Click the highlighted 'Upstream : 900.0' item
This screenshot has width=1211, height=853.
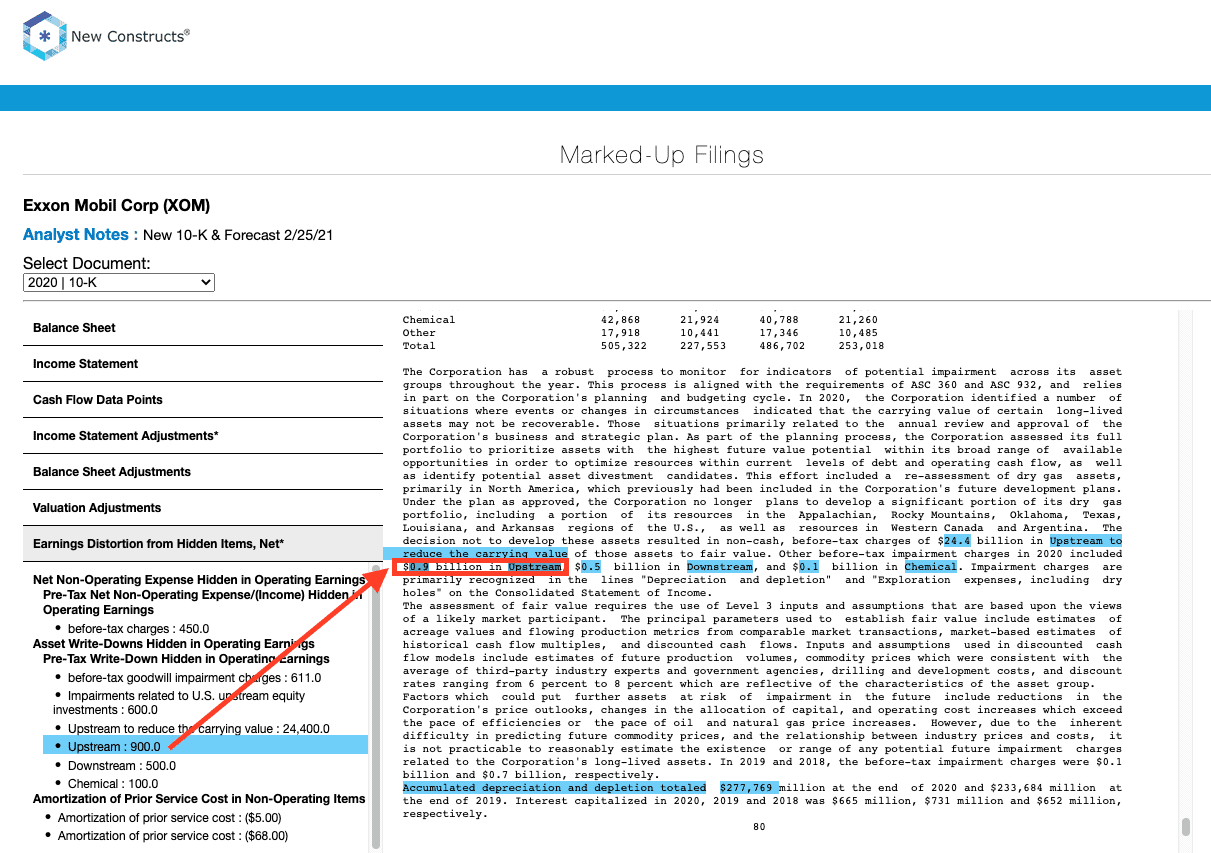(205, 746)
